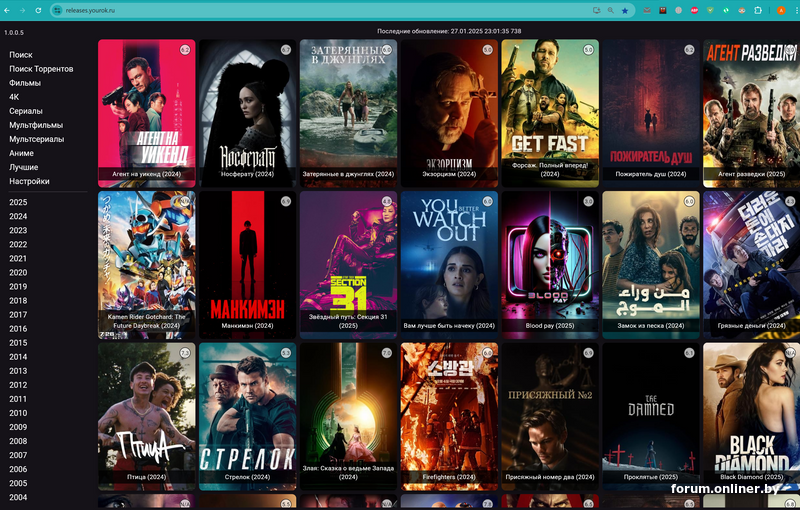Open the Kamen Rider Gotchard poster
This screenshot has width=800, height=510.
pos(146,265)
